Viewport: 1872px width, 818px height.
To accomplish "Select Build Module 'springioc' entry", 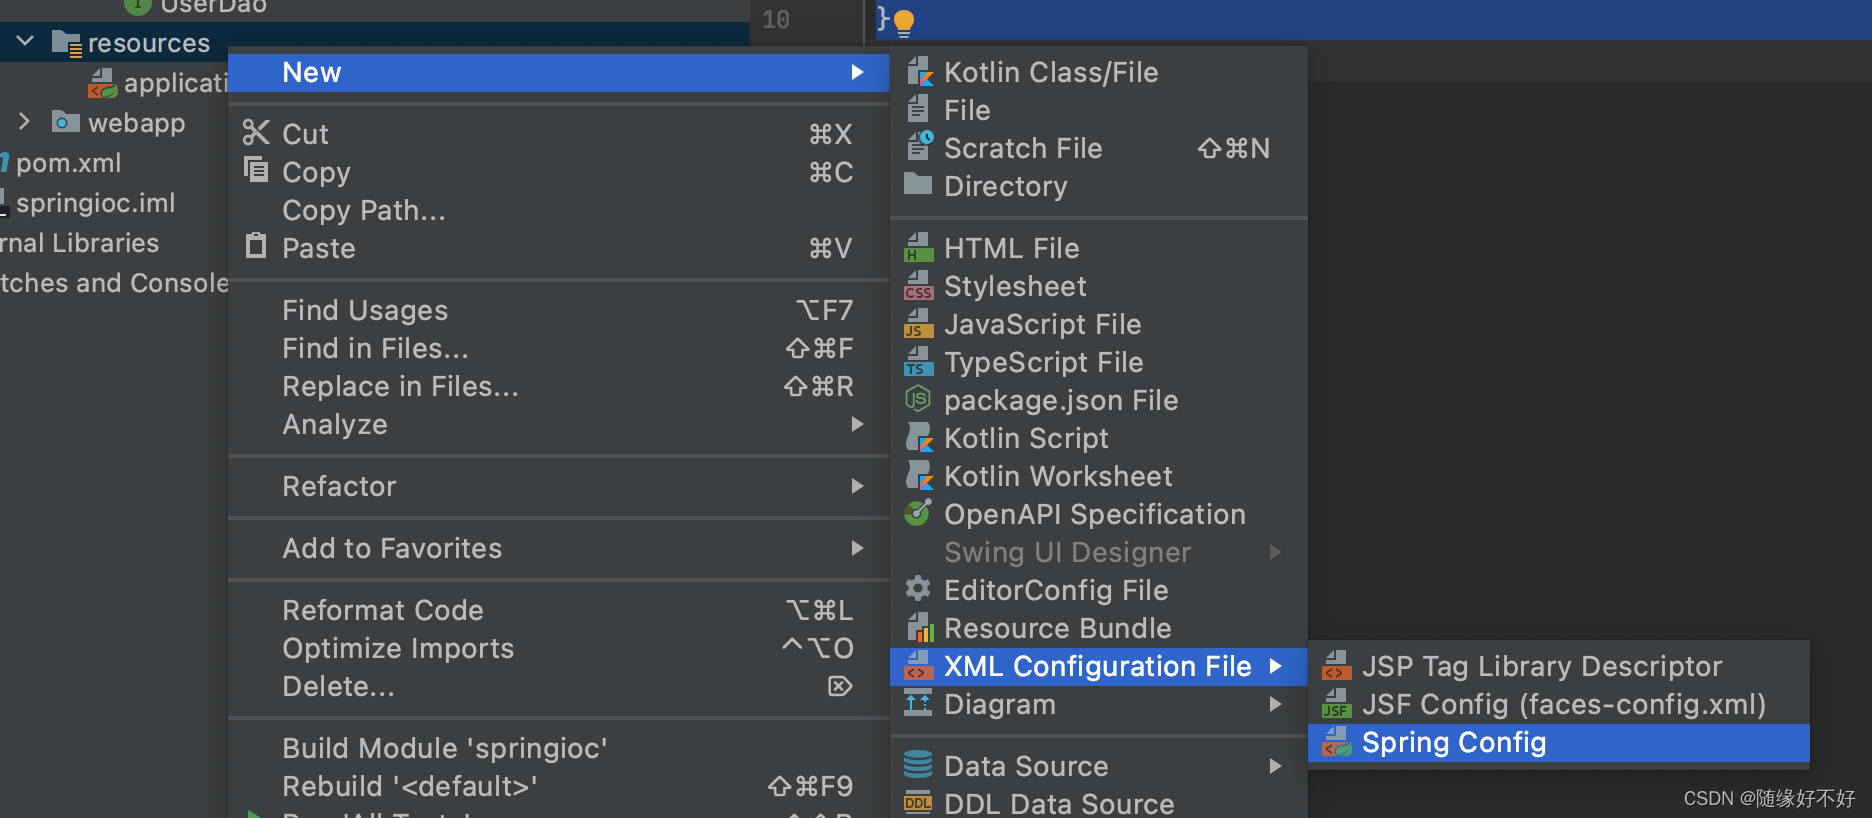I will pyautogui.click(x=559, y=748).
